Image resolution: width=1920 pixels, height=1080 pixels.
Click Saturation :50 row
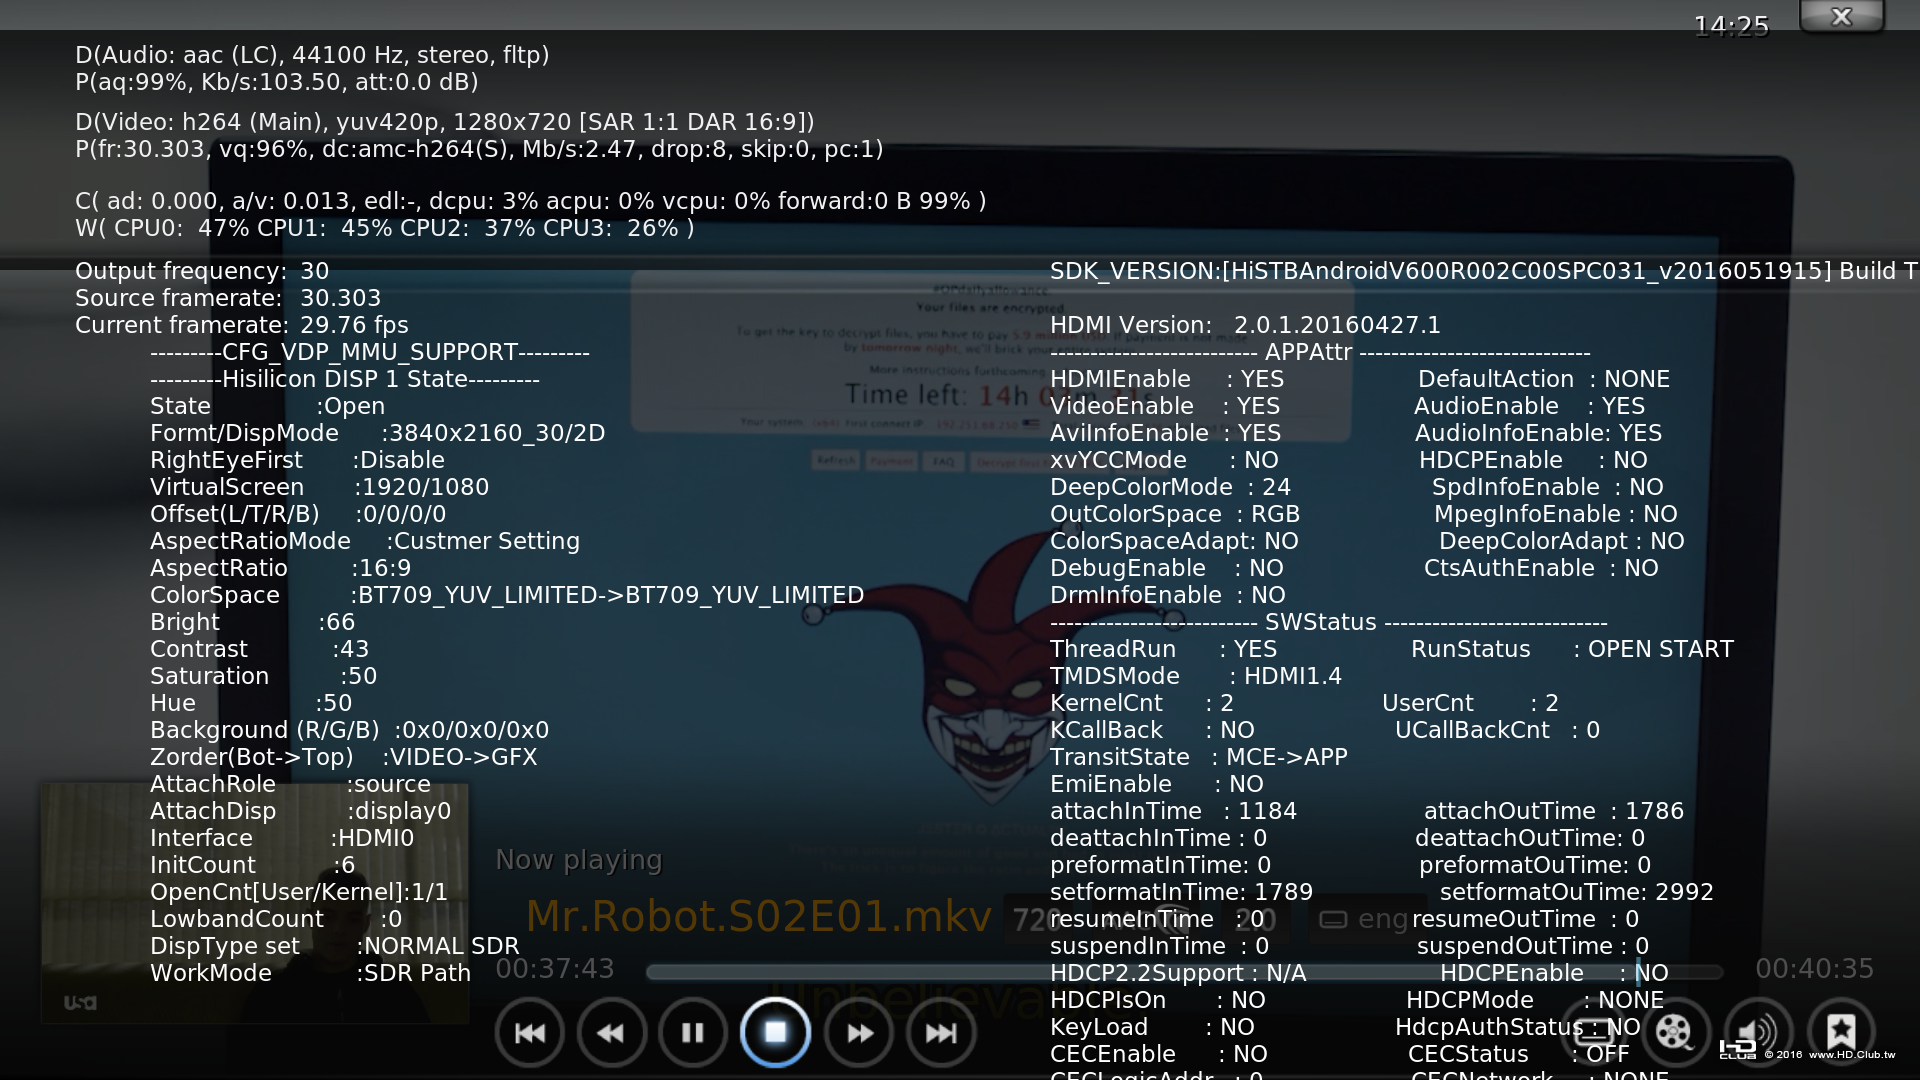264,676
